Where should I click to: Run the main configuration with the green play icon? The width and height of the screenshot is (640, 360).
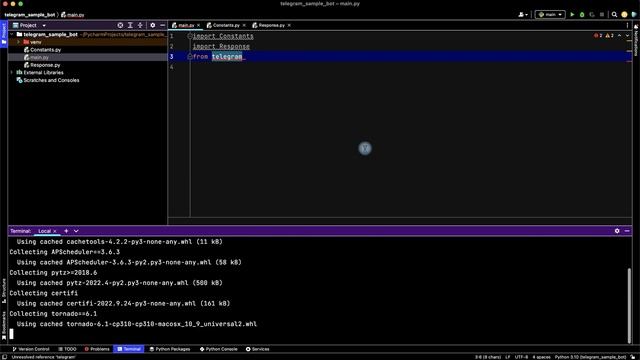click(572, 14)
